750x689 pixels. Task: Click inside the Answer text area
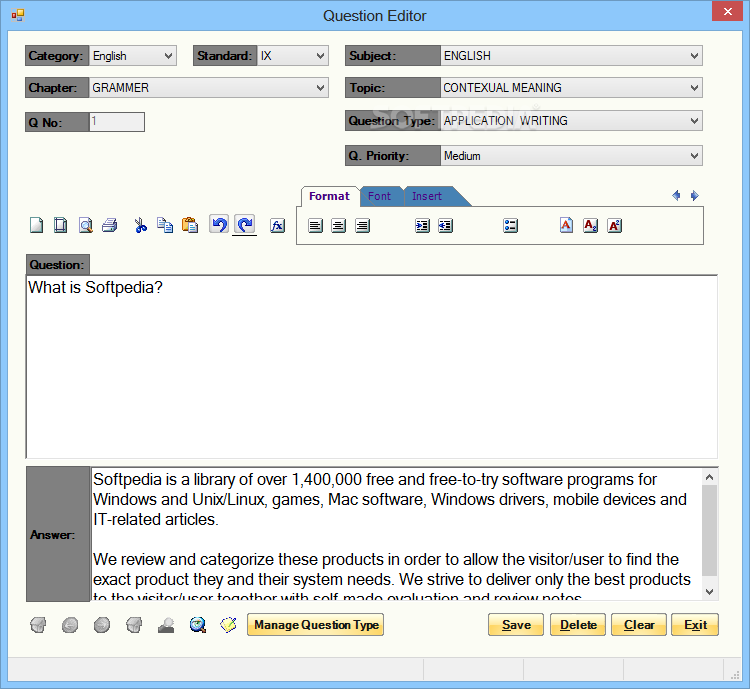[397, 534]
